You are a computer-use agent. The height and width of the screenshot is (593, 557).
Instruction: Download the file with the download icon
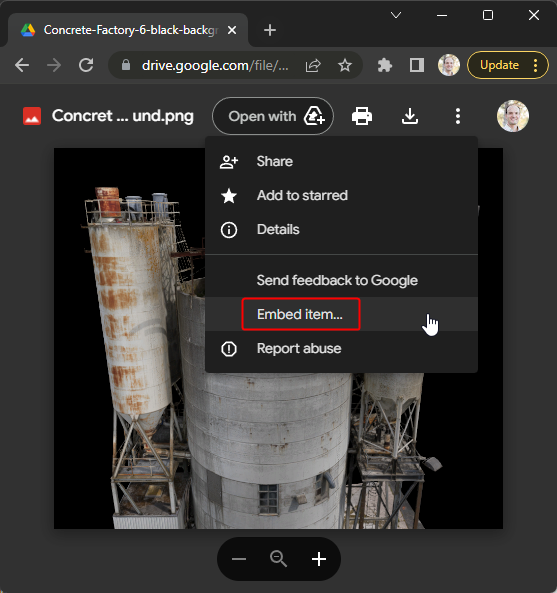tap(410, 116)
